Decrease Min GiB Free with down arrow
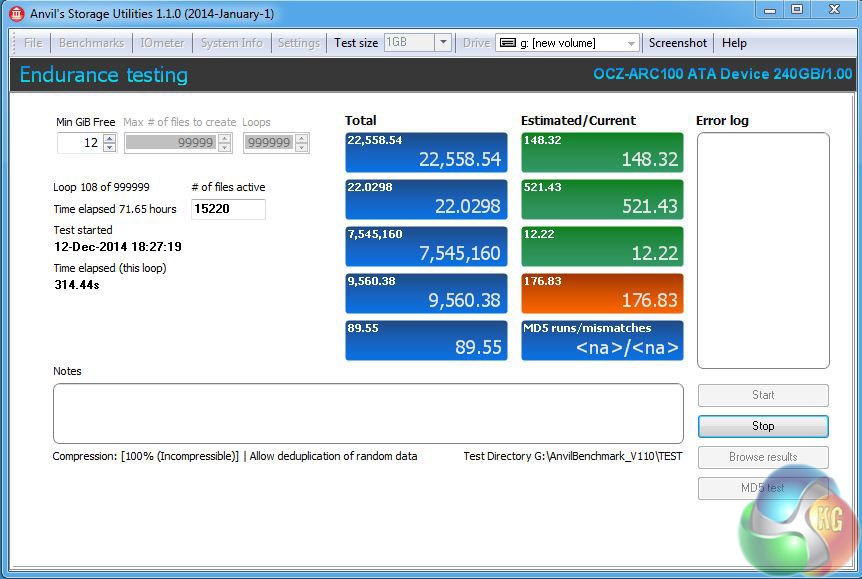Viewport: 862px width, 579px height. point(109,148)
